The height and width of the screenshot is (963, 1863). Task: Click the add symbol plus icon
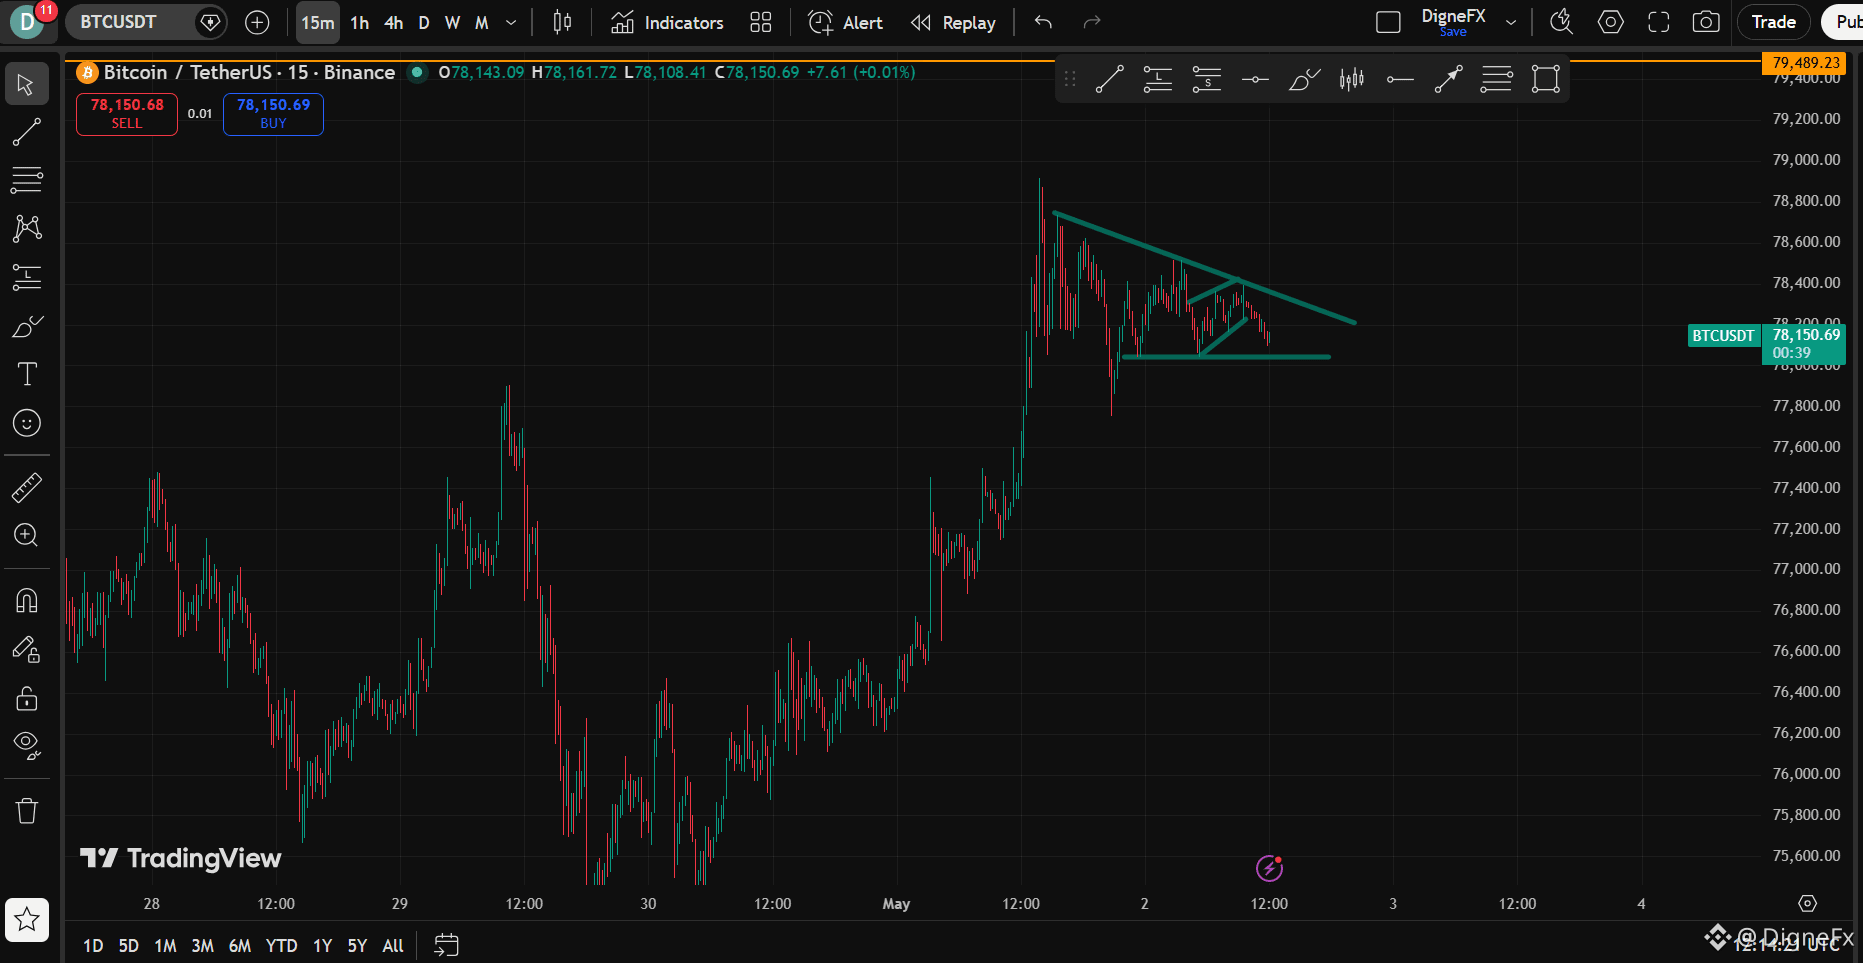[257, 22]
